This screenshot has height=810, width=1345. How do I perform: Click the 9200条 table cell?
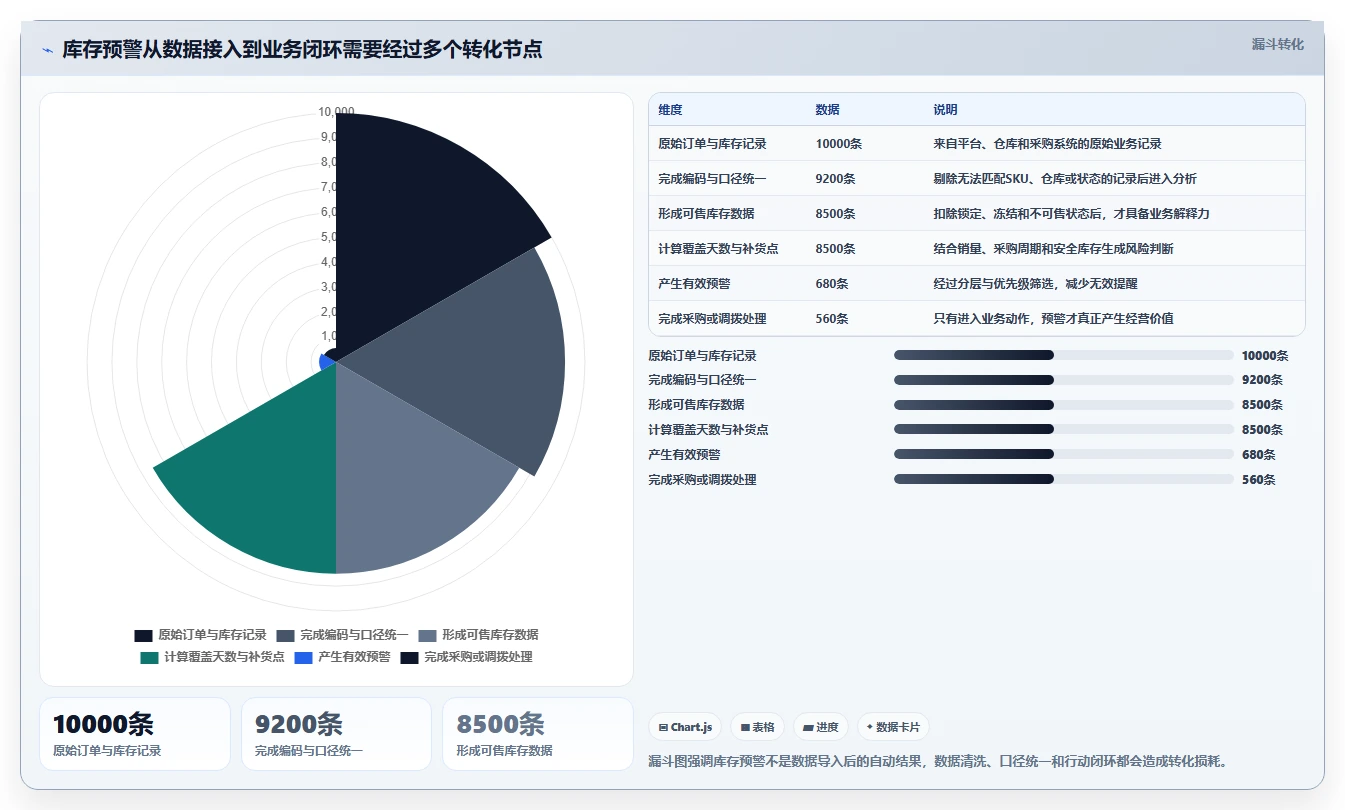(x=835, y=179)
